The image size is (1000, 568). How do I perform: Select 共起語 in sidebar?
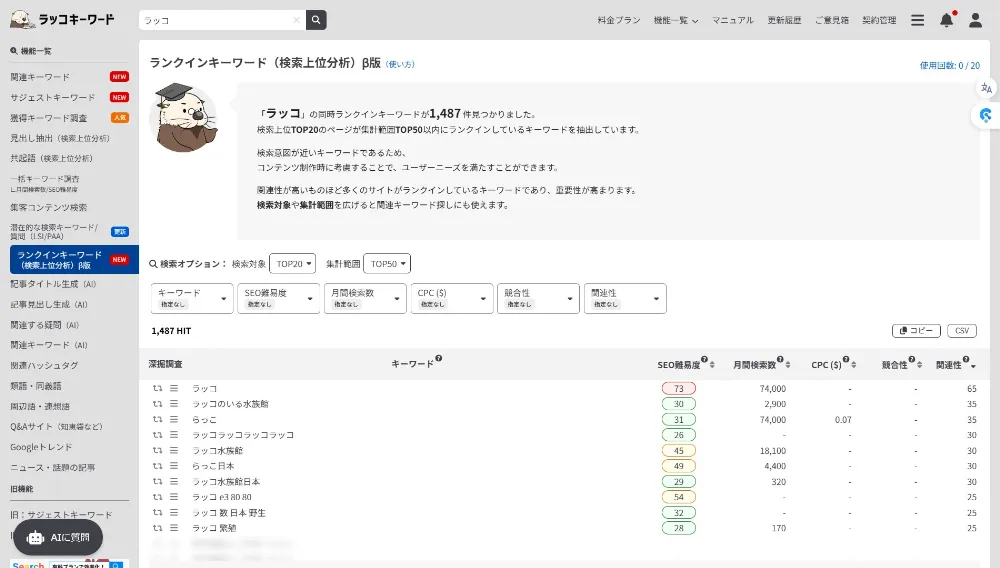click(52, 158)
